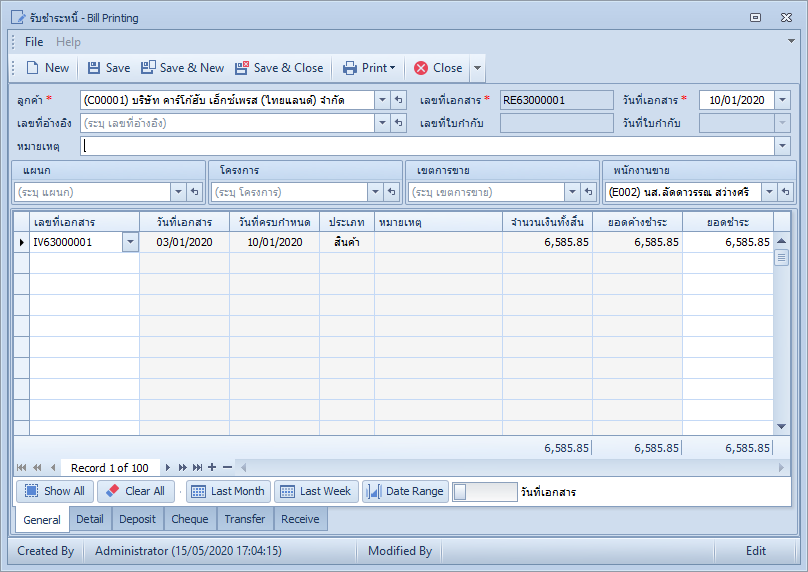This screenshot has height=572, width=808.
Task: Click reset icon in พนักงานขาย box
Action: 785,192
